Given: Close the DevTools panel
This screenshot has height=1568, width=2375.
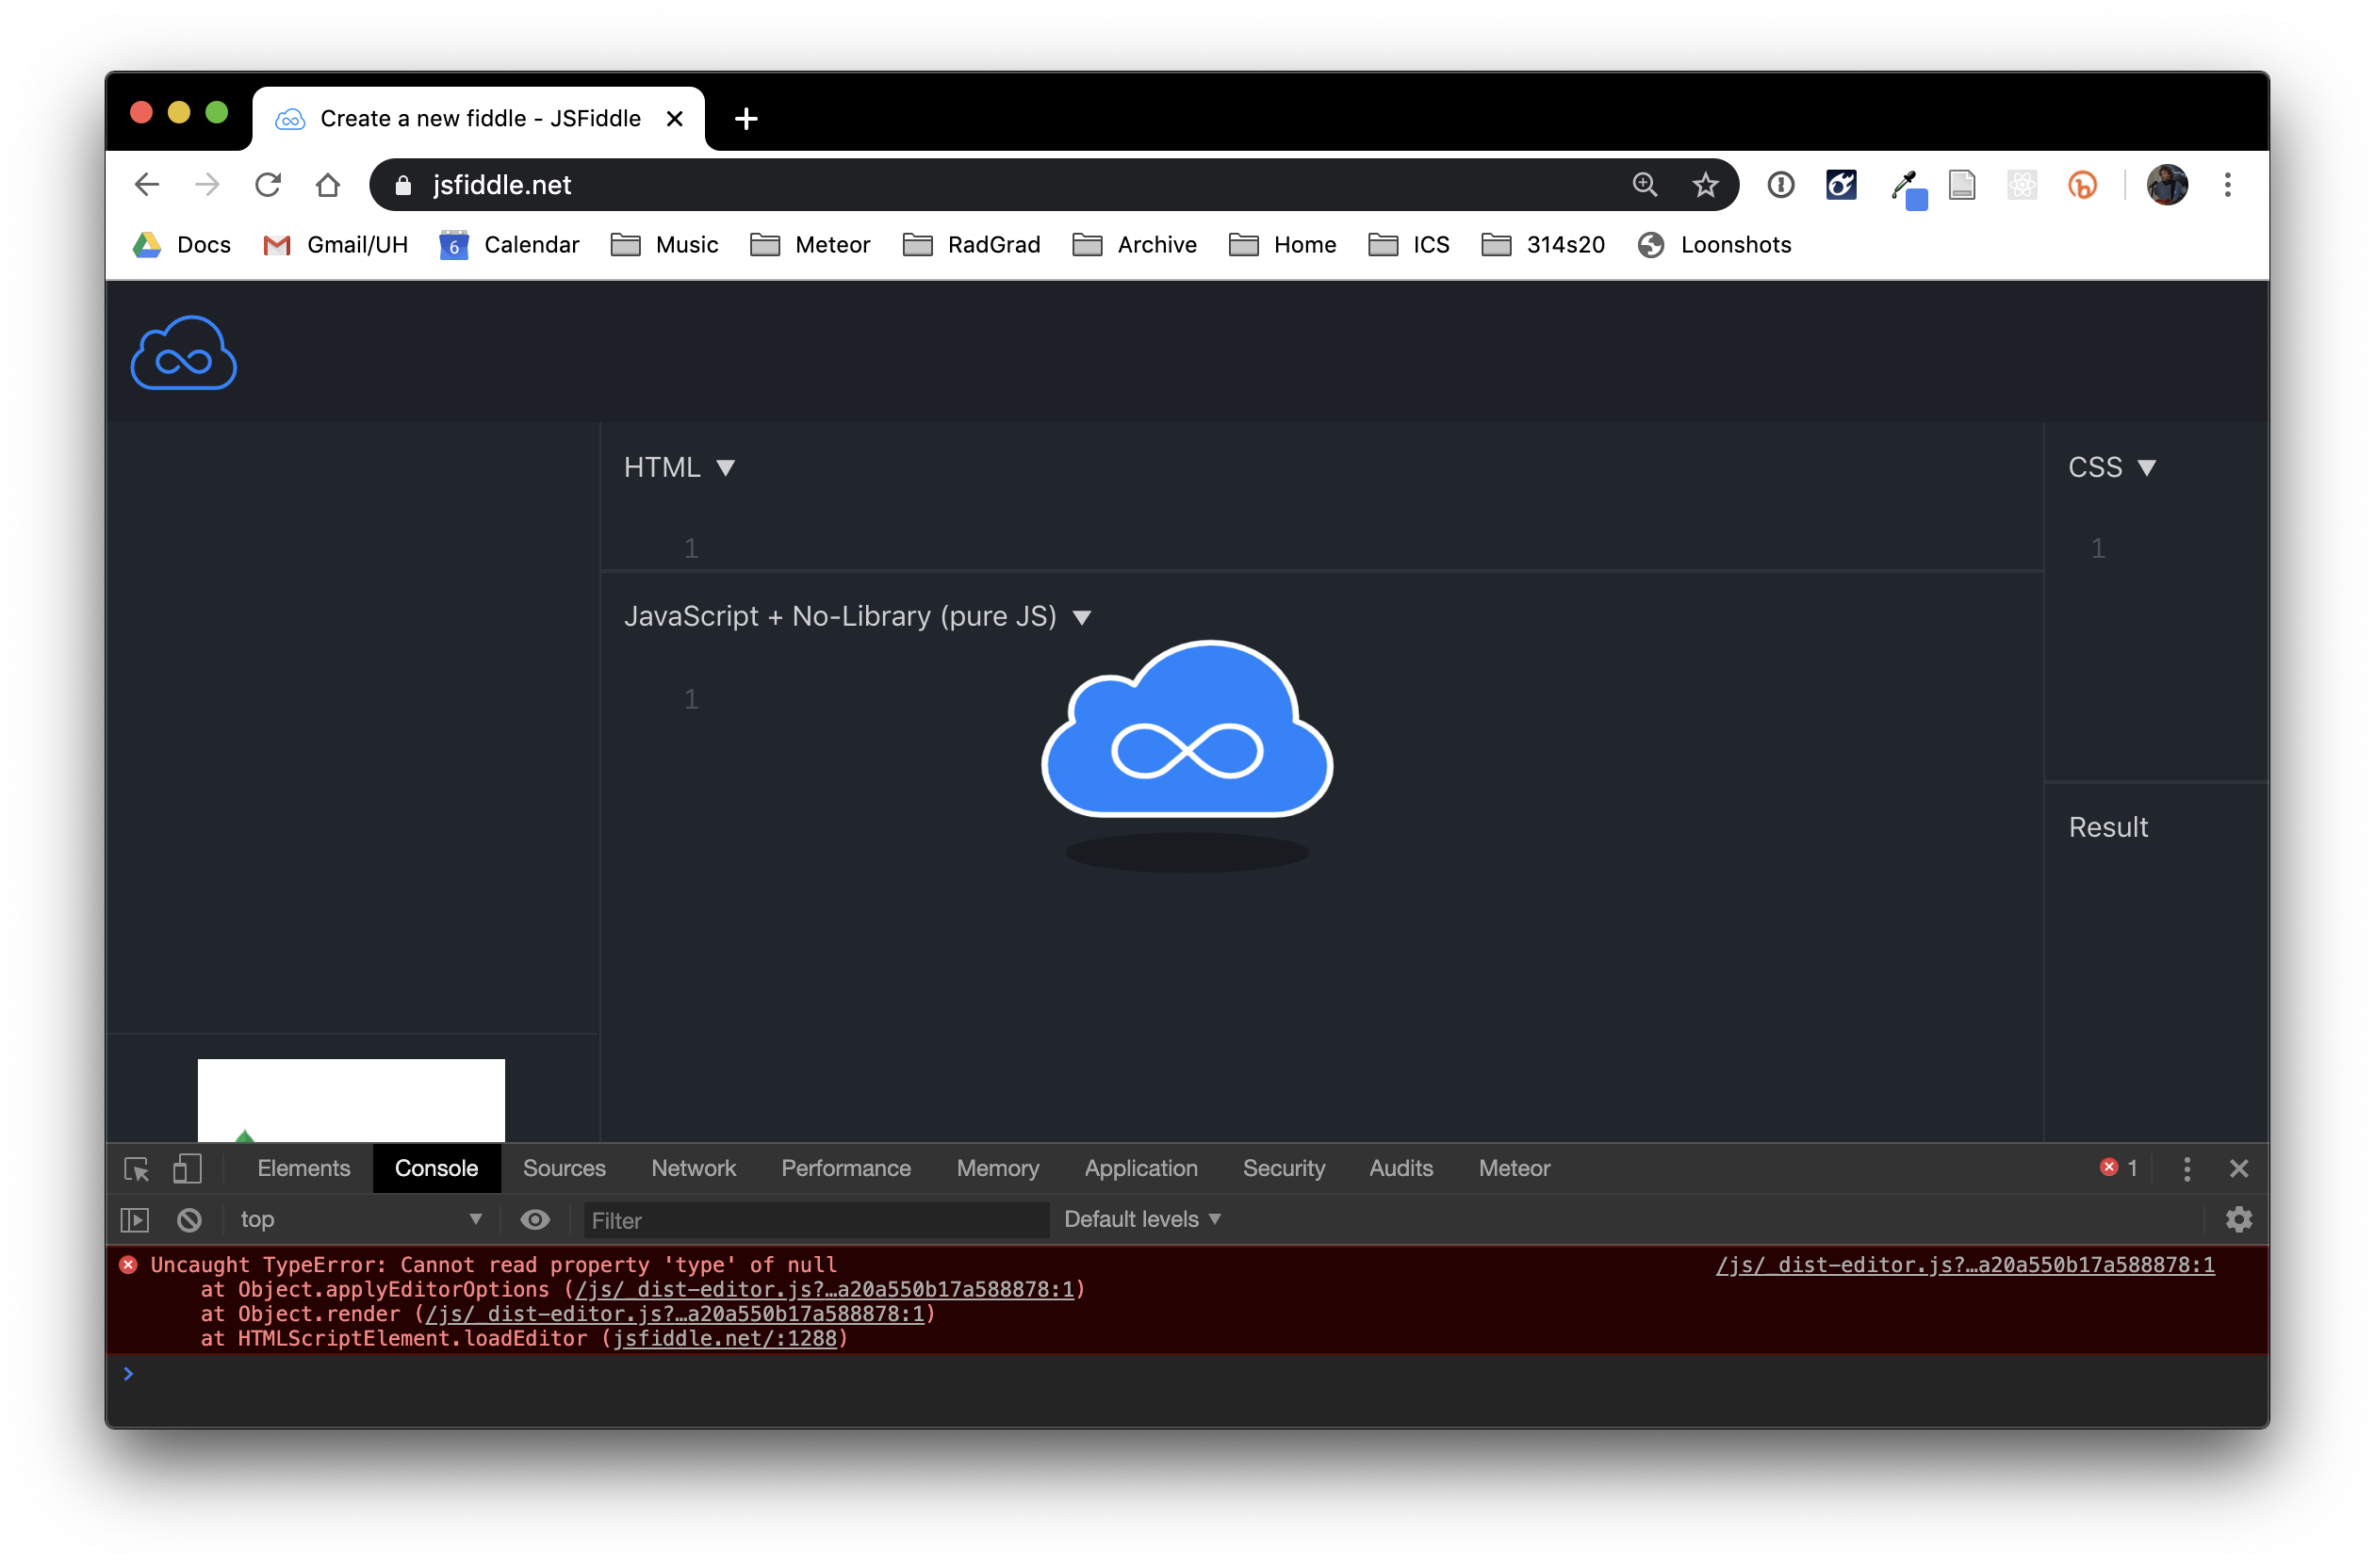Looking at the screenshot, I should click(x=2238, y=1168).
